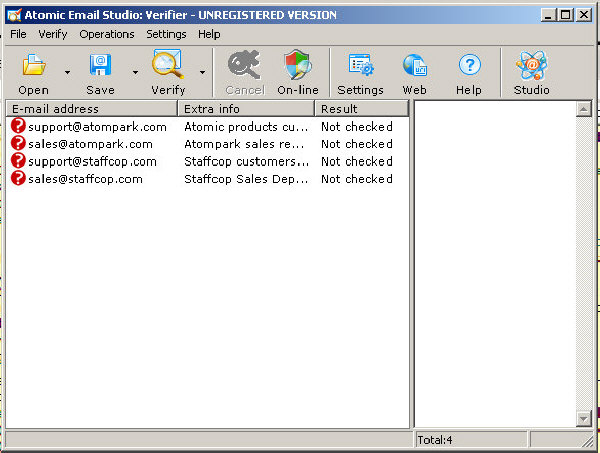This screenshot has width=600, height=453.
Task: Sort by the Result column header
Action: point(362,109)
